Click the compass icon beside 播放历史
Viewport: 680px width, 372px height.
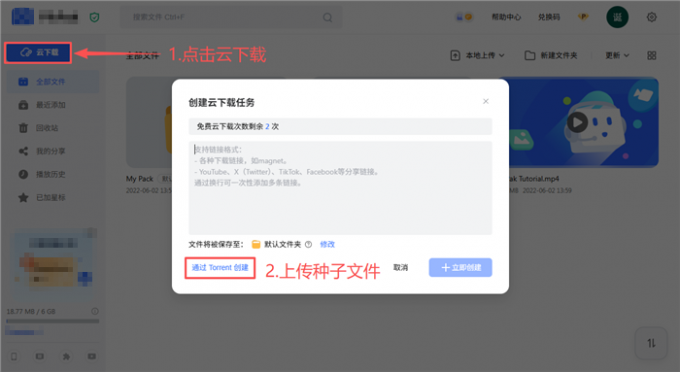[23, 174]
